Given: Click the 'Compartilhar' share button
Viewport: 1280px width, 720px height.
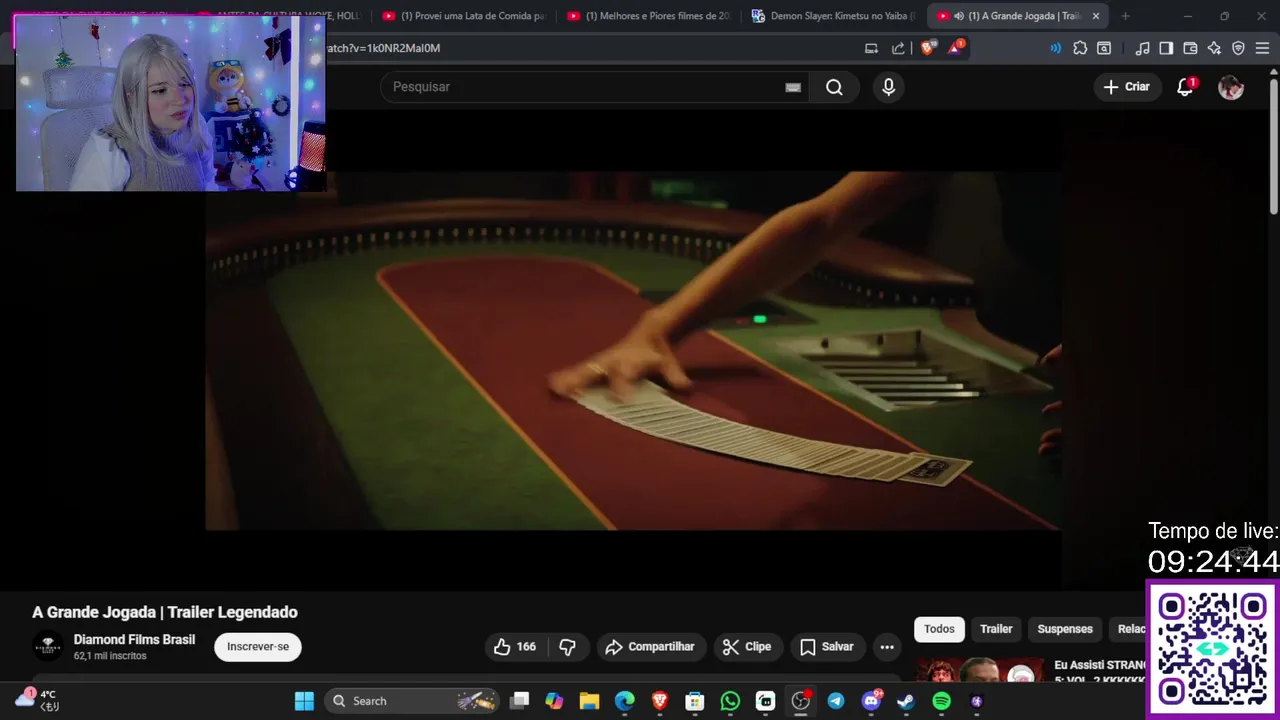Looking at the screenshot, I should [651, 647].
